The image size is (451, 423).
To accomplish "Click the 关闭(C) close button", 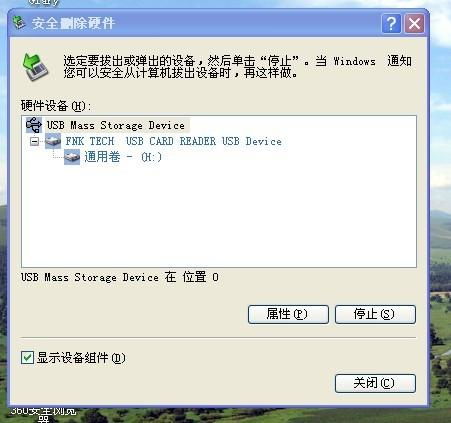I will [375, 383].
